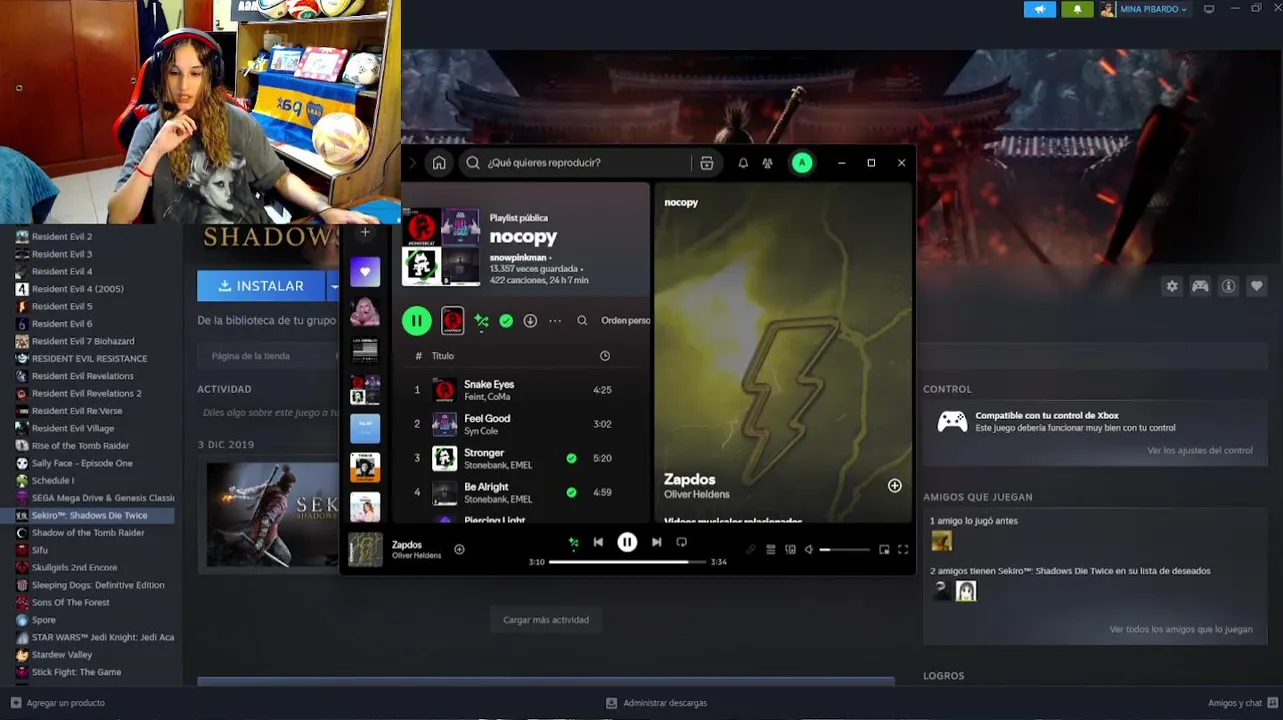
Task: Go to Spotify Home
Action: [439, 163]
